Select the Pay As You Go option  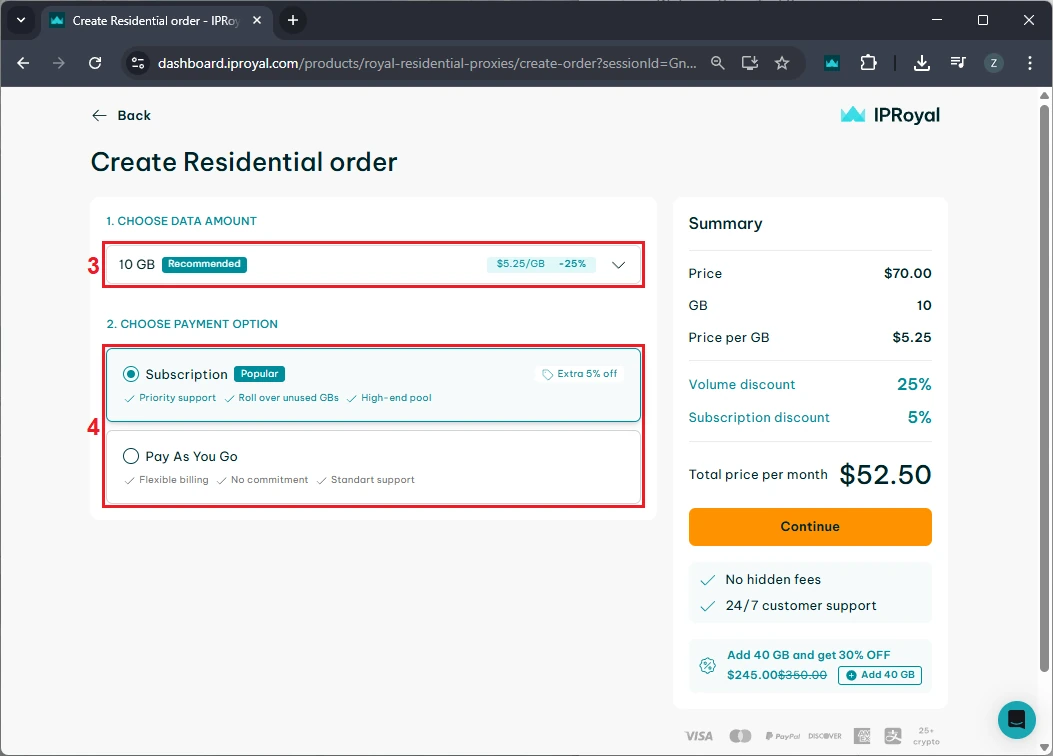point(131,456)
